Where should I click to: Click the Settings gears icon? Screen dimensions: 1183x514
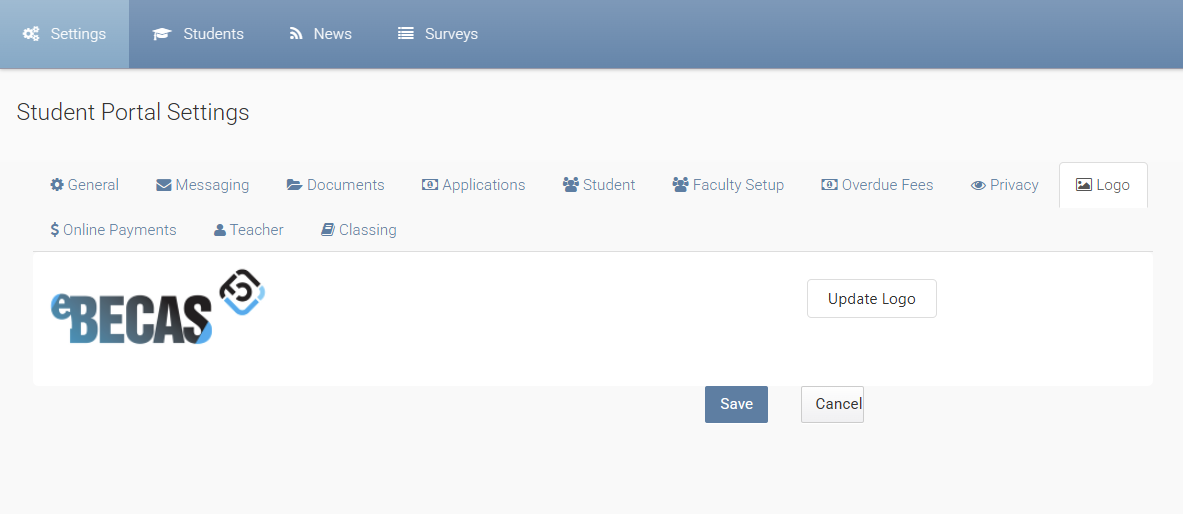[31, 34]
